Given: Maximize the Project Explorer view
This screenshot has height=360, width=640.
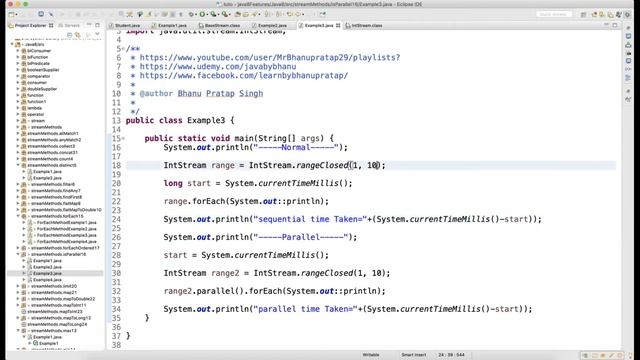Looking at the screenshot, I should [x=97, y=25].
